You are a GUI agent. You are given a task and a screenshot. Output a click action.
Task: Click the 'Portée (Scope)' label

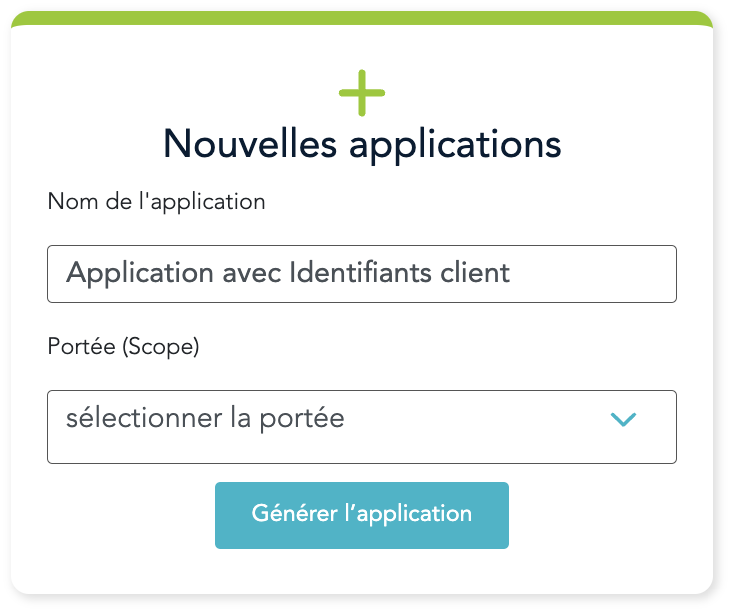pos(123,347)
